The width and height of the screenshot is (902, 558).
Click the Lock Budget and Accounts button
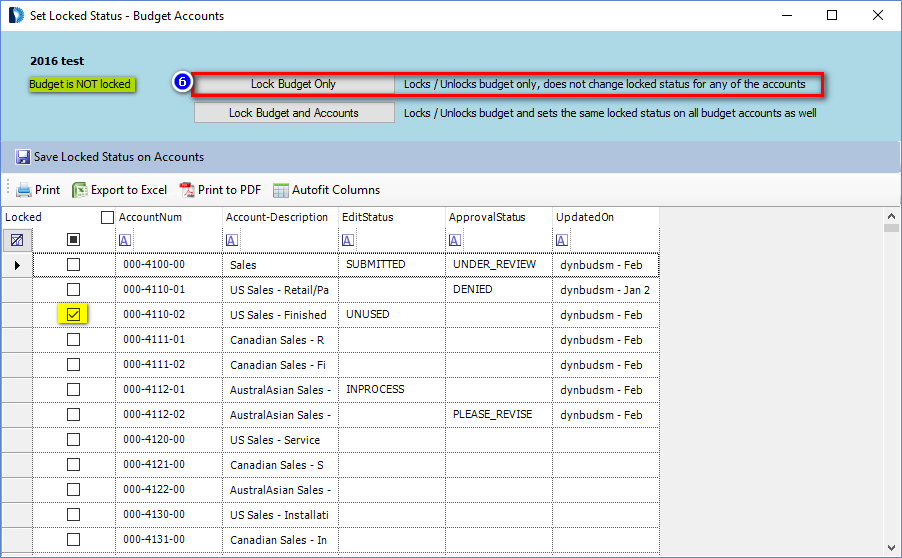click(x=294, y=113)
